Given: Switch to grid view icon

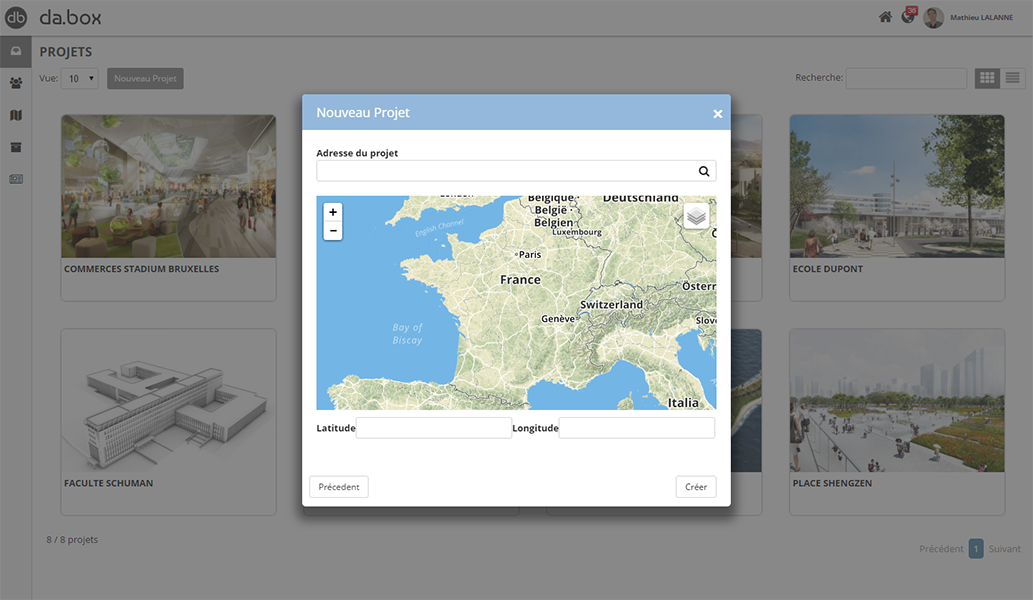Looking at the screenshot, I should coord(987,78).
